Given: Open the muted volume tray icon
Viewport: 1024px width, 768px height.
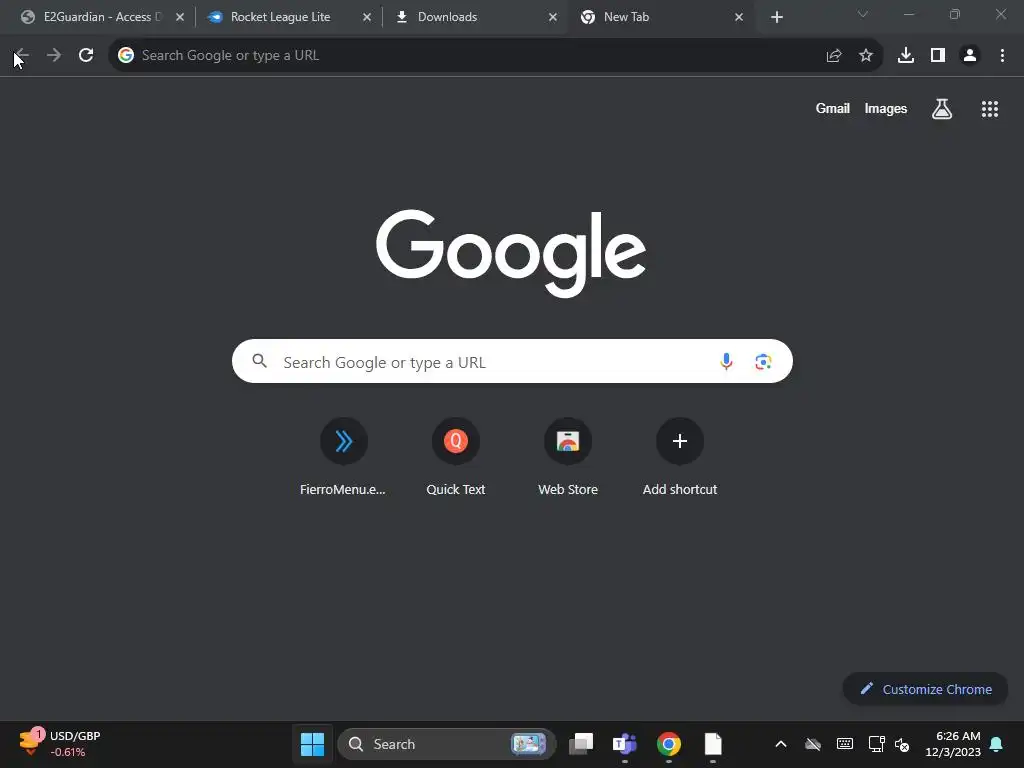Looking at the screenshot, I should (x=902, y=744).
